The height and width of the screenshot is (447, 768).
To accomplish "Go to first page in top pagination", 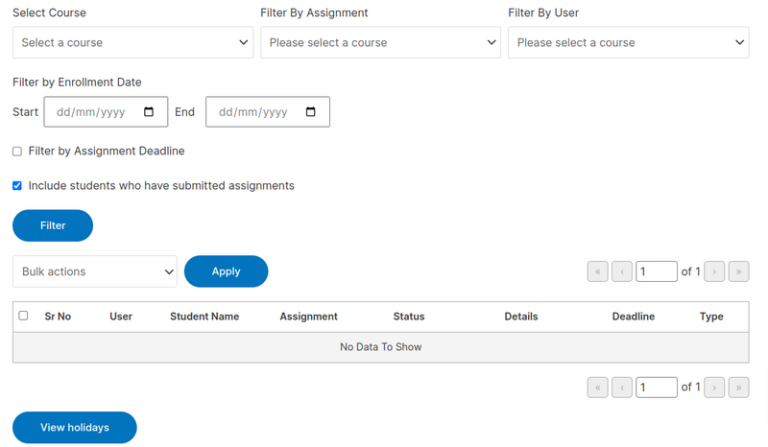I will tap(597, 271).
